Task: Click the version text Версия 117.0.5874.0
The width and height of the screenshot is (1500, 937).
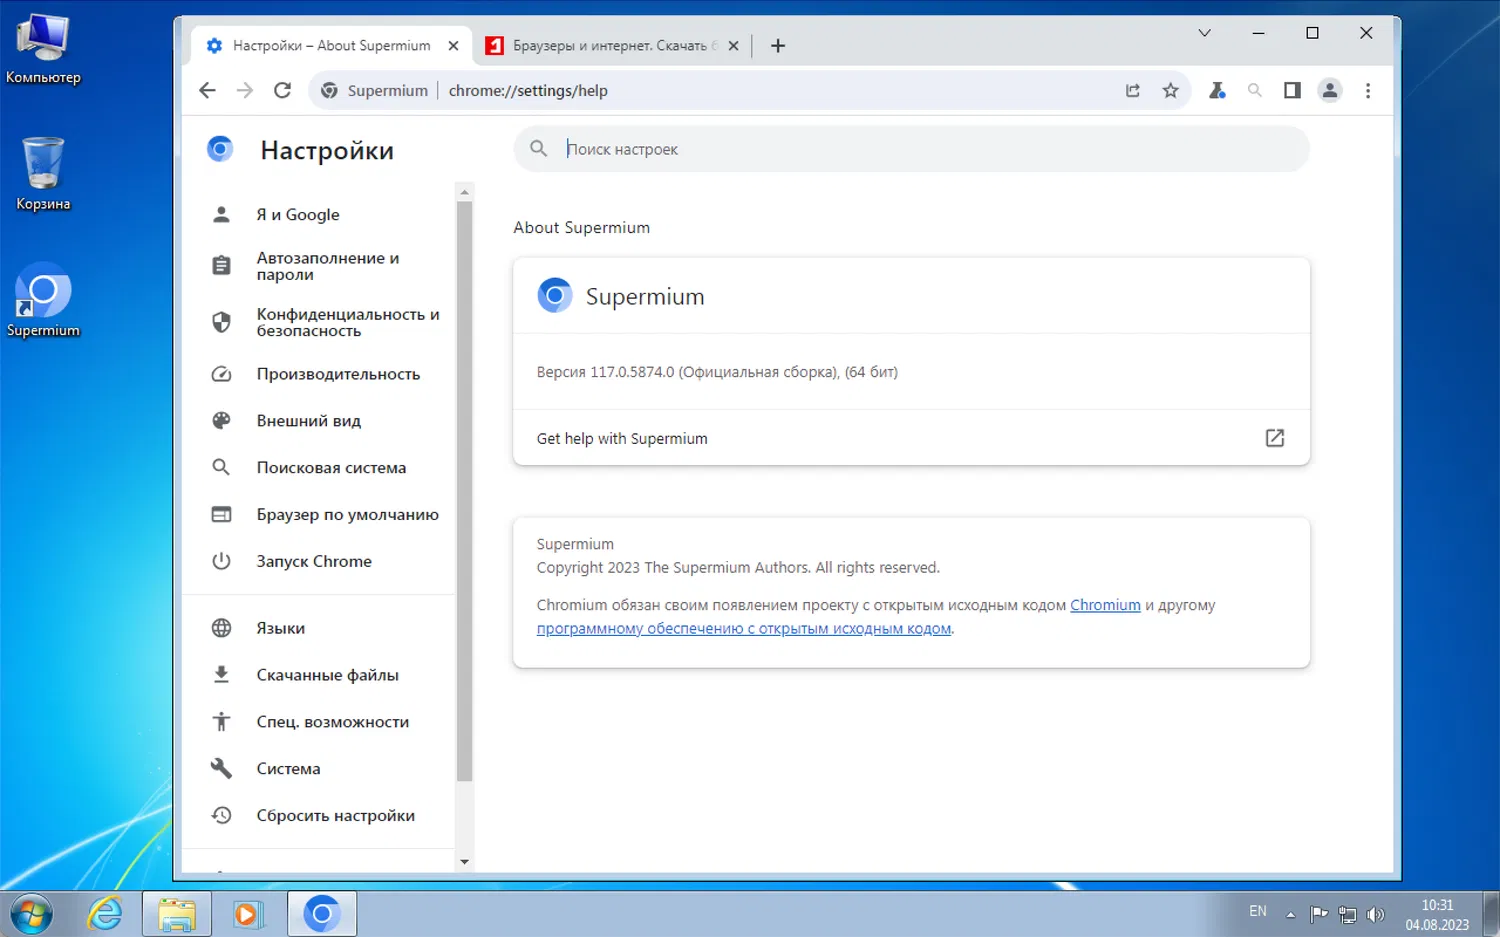Action: (x=717, y=372)
